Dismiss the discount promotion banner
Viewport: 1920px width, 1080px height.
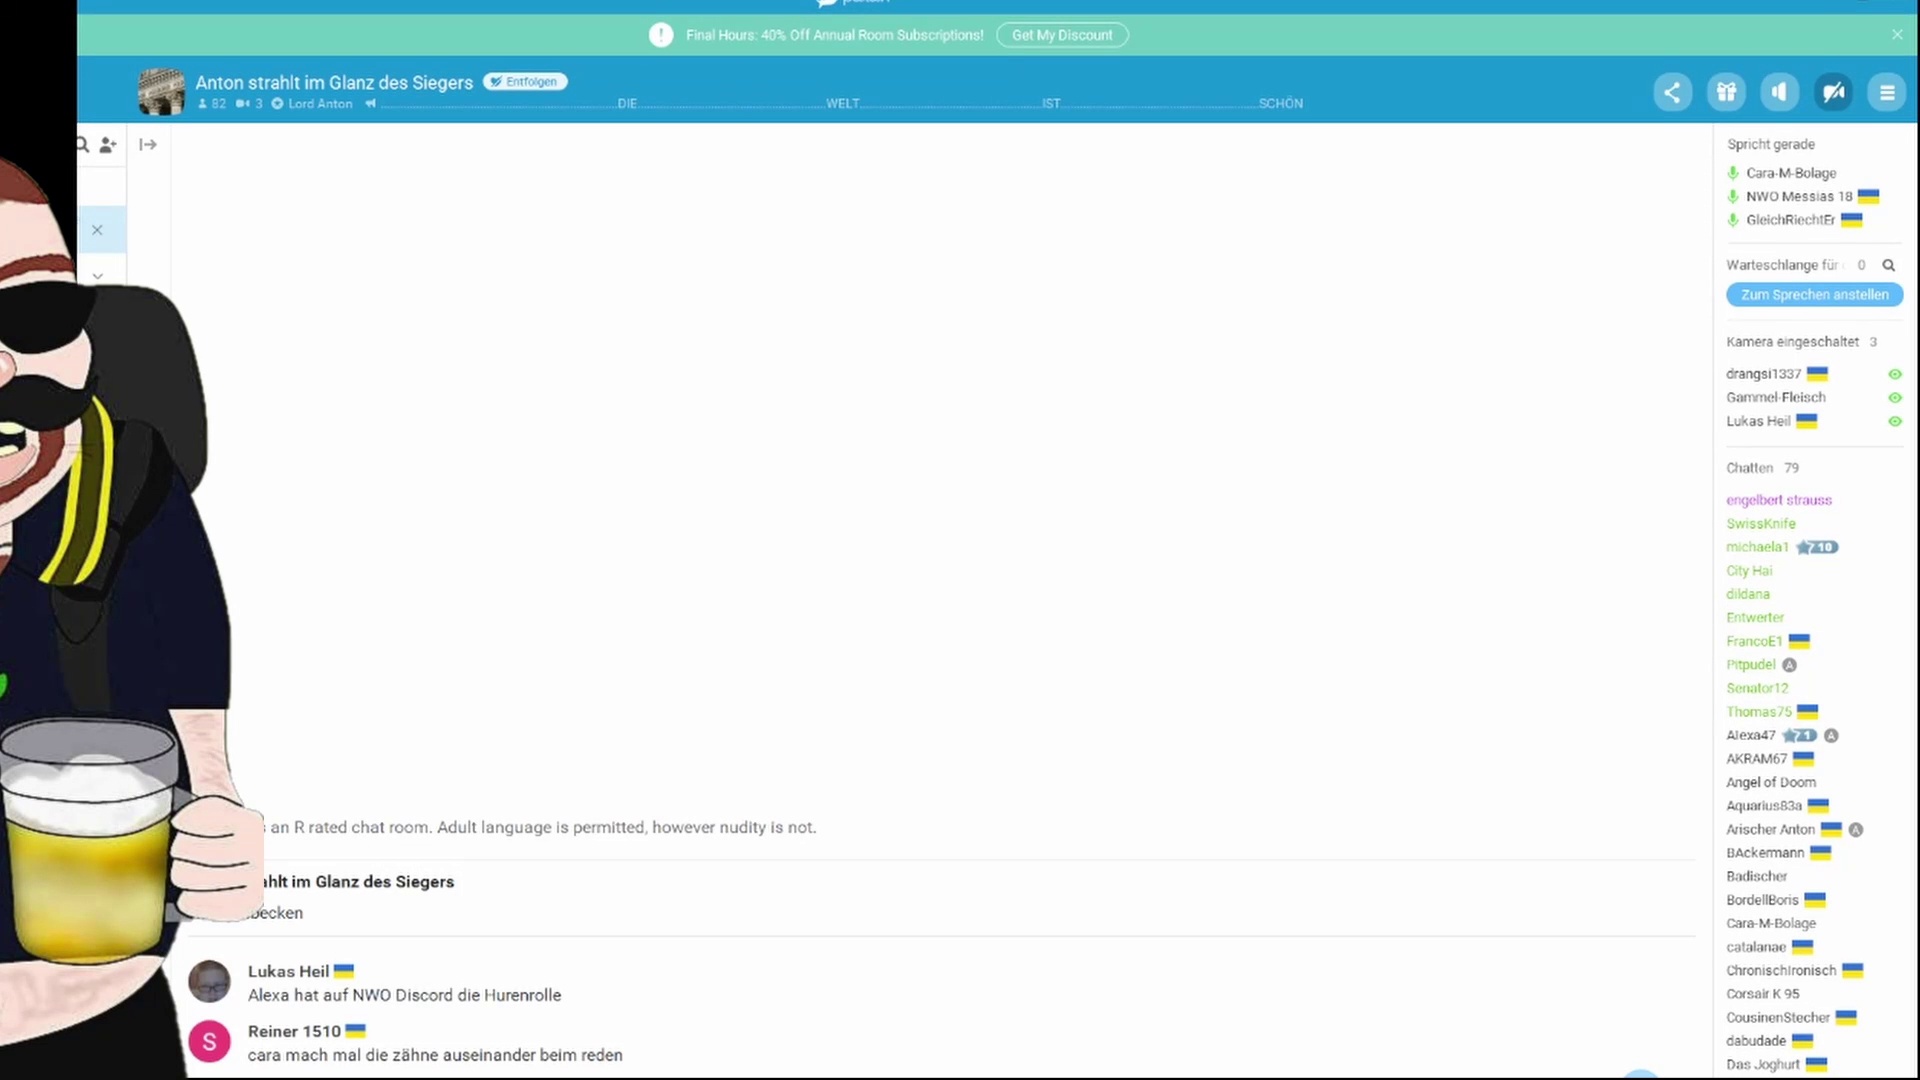(1897, 35)
